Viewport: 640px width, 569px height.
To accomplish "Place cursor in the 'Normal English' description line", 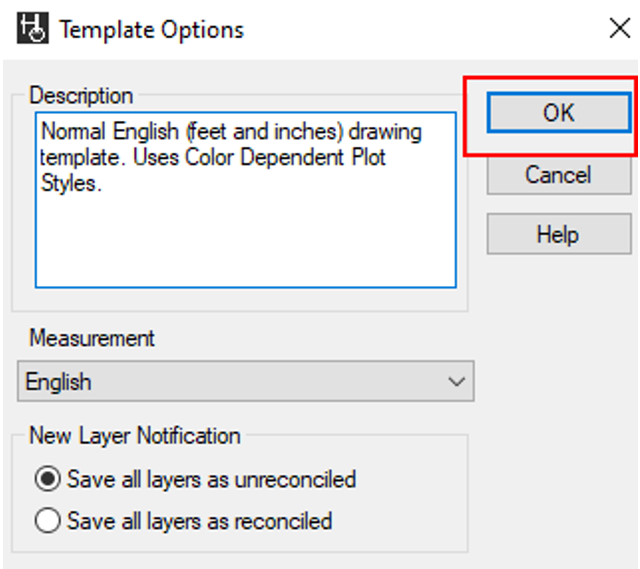I will [x=231, y=132].
